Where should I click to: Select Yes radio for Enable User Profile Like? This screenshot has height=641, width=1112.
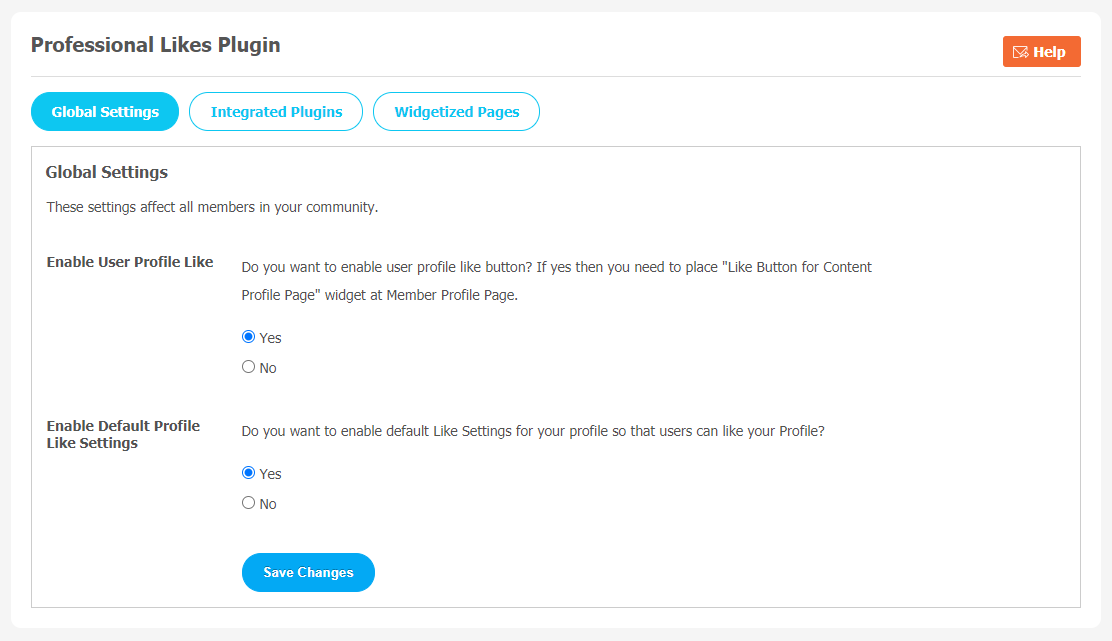248,337
